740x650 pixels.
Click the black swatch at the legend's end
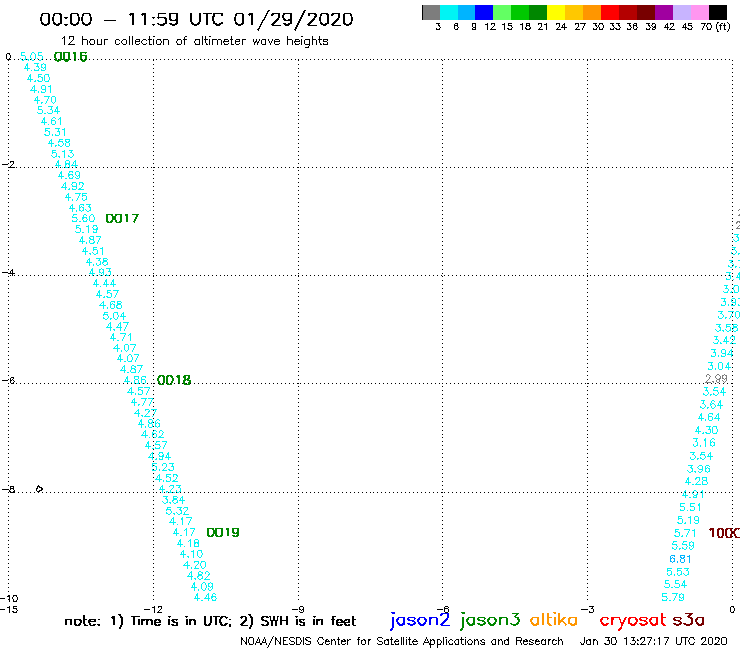(x=718, y=12)
